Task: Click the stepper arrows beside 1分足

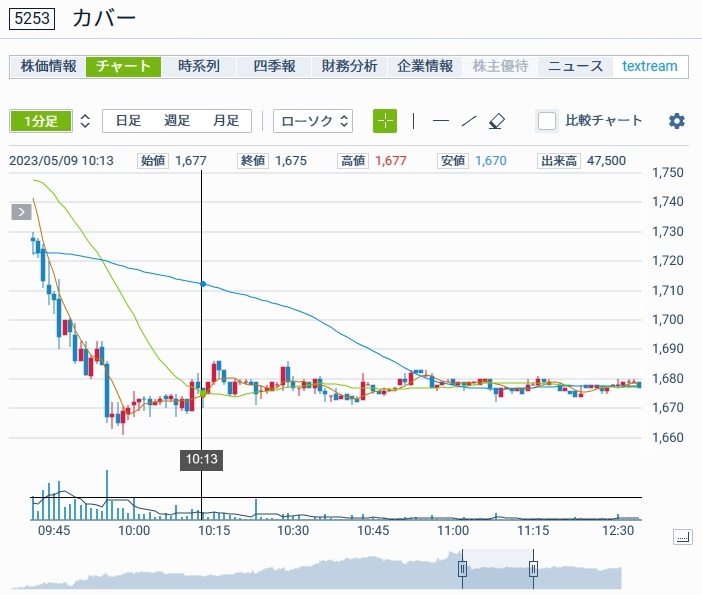Action: point(85,121)
